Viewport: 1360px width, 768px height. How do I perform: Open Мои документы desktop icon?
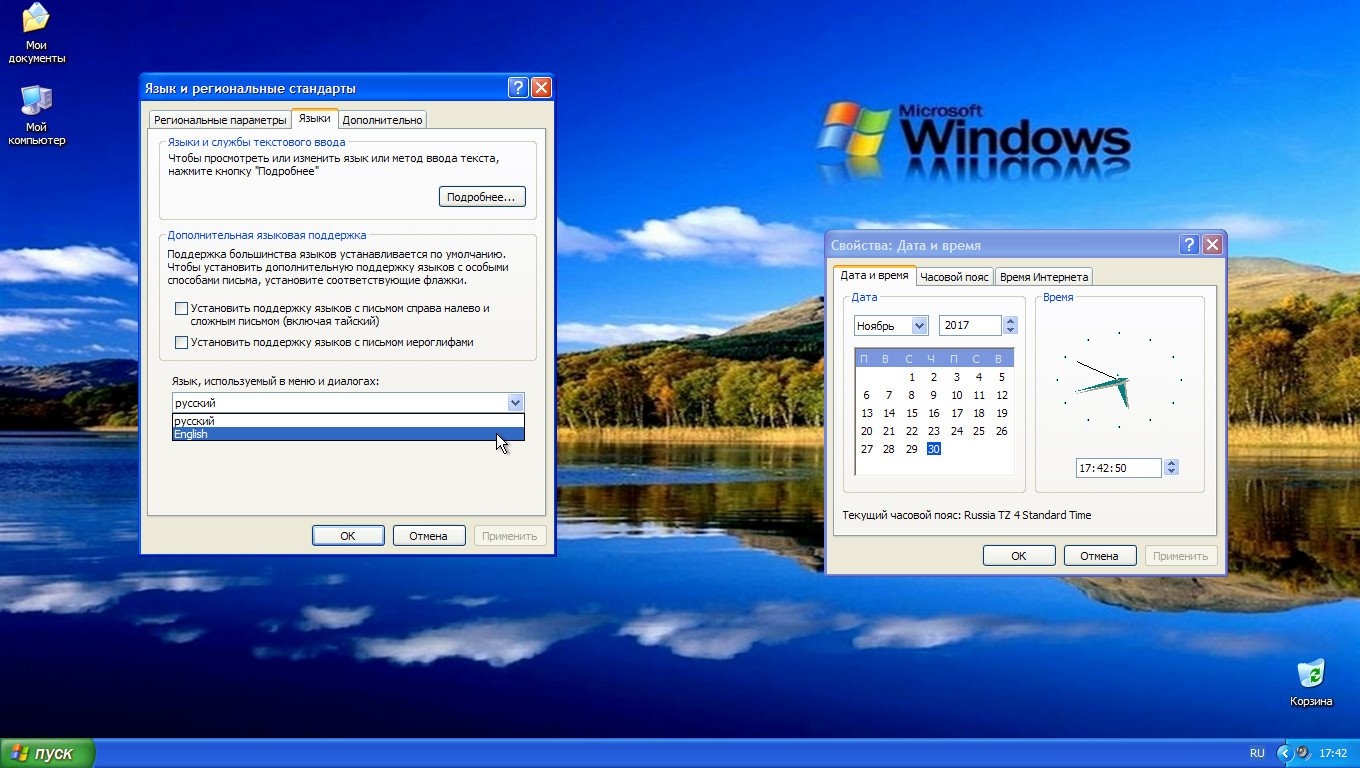(x=36, y=32)
